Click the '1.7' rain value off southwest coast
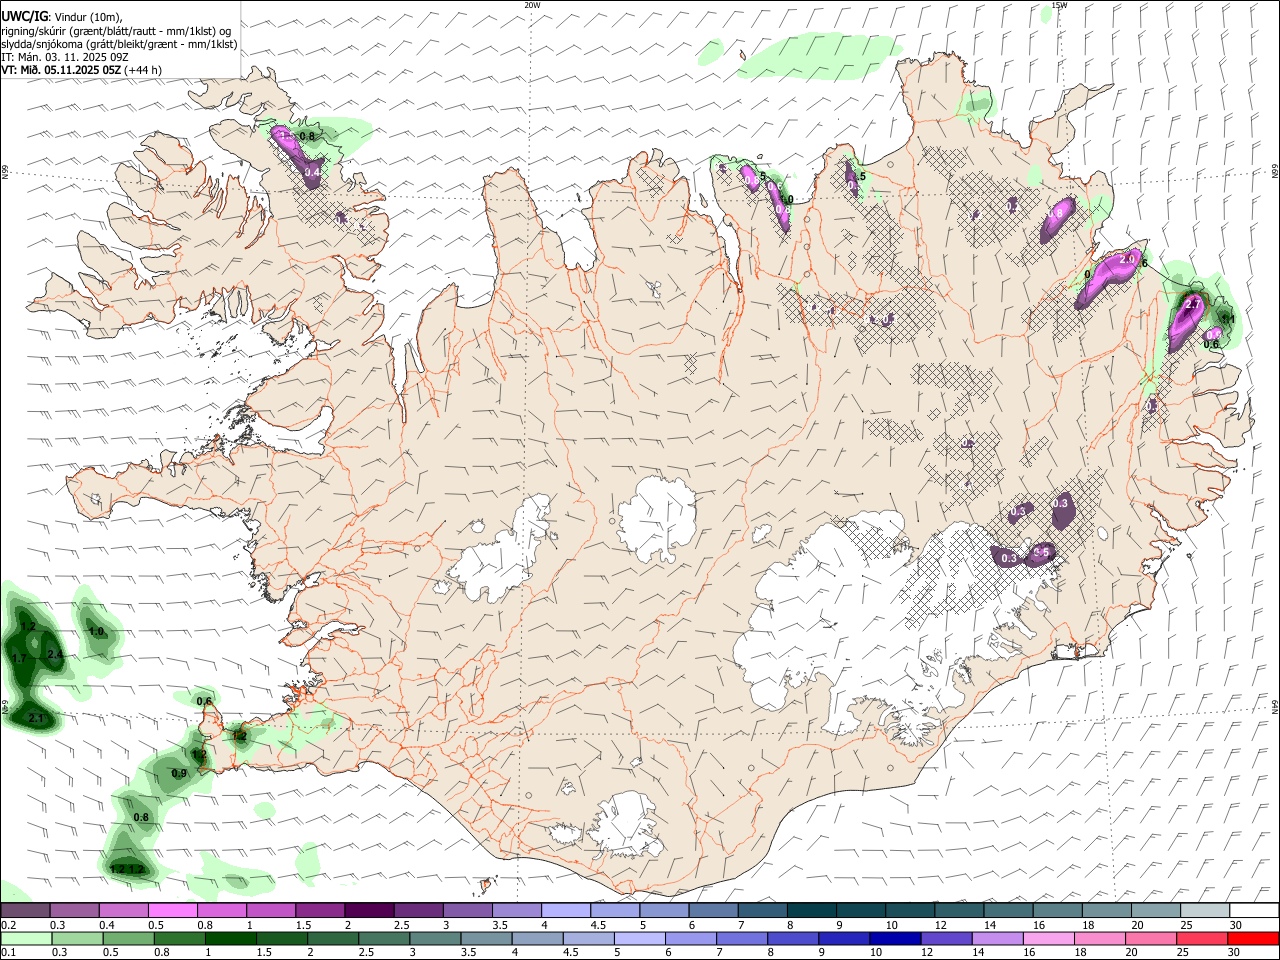1280x960 pixels. (18, 658)
